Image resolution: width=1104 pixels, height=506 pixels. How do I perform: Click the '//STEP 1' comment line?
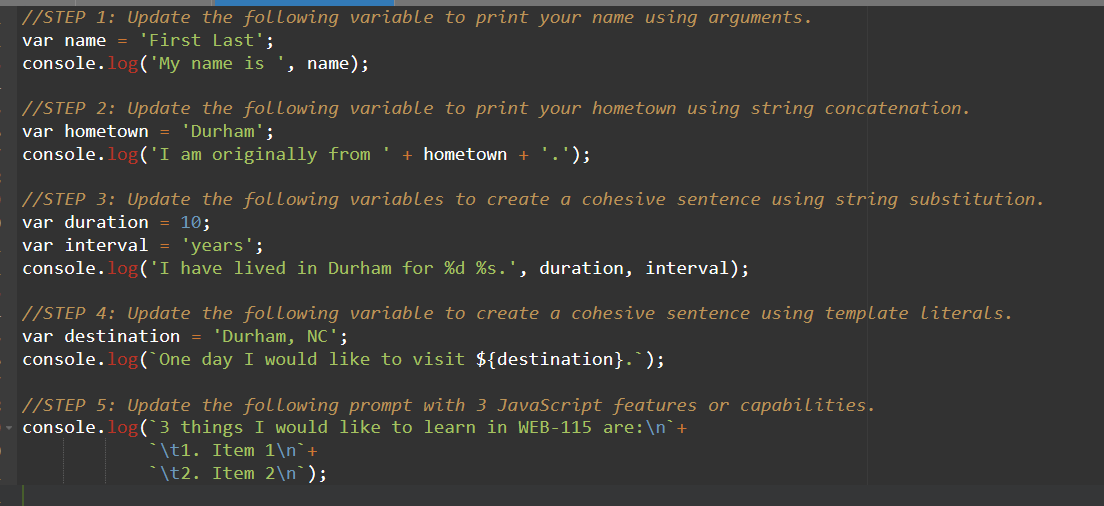[417, 18]
